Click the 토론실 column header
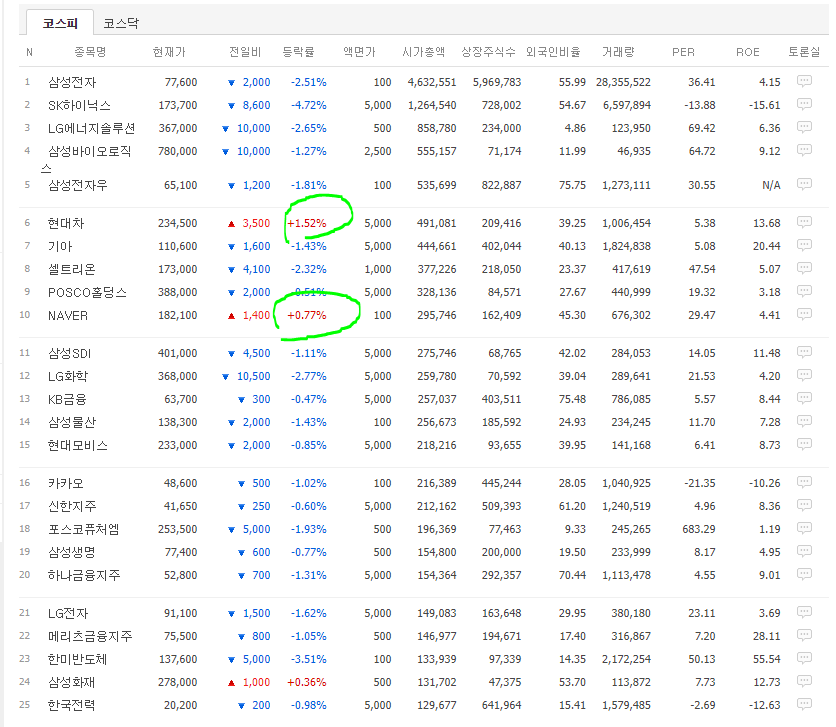Image resolution: width=836 pixels, height=727 pixels. [804, 52]
